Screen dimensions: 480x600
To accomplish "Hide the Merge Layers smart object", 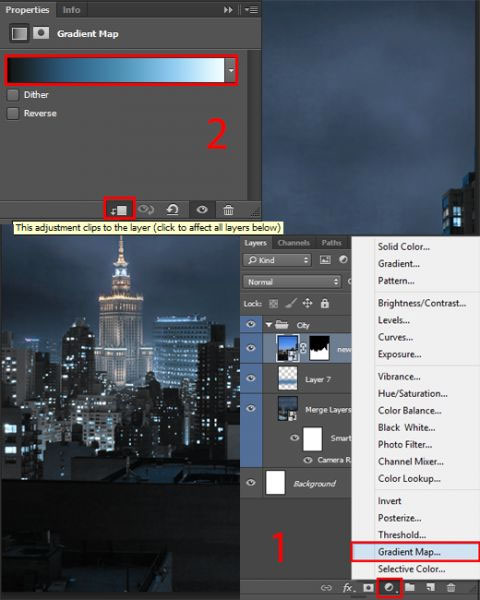I will (x=251, y=408).
